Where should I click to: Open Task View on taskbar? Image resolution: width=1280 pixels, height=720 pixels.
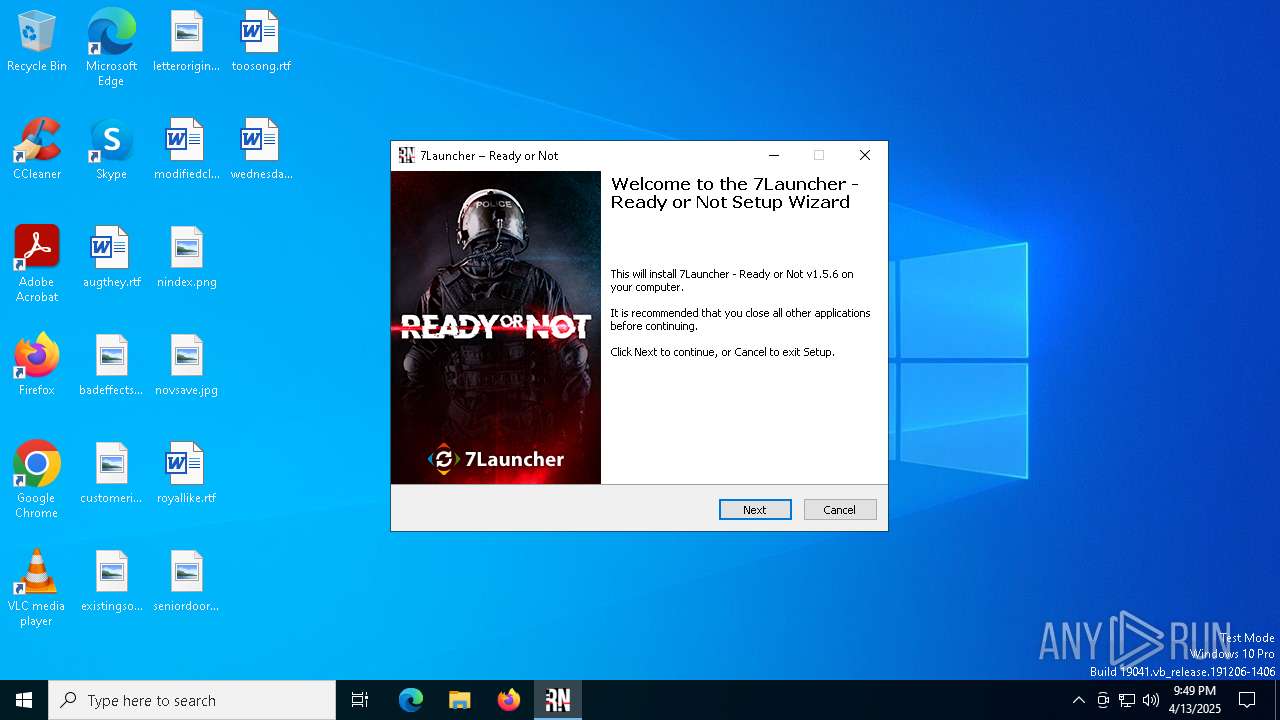coord(360,700)
